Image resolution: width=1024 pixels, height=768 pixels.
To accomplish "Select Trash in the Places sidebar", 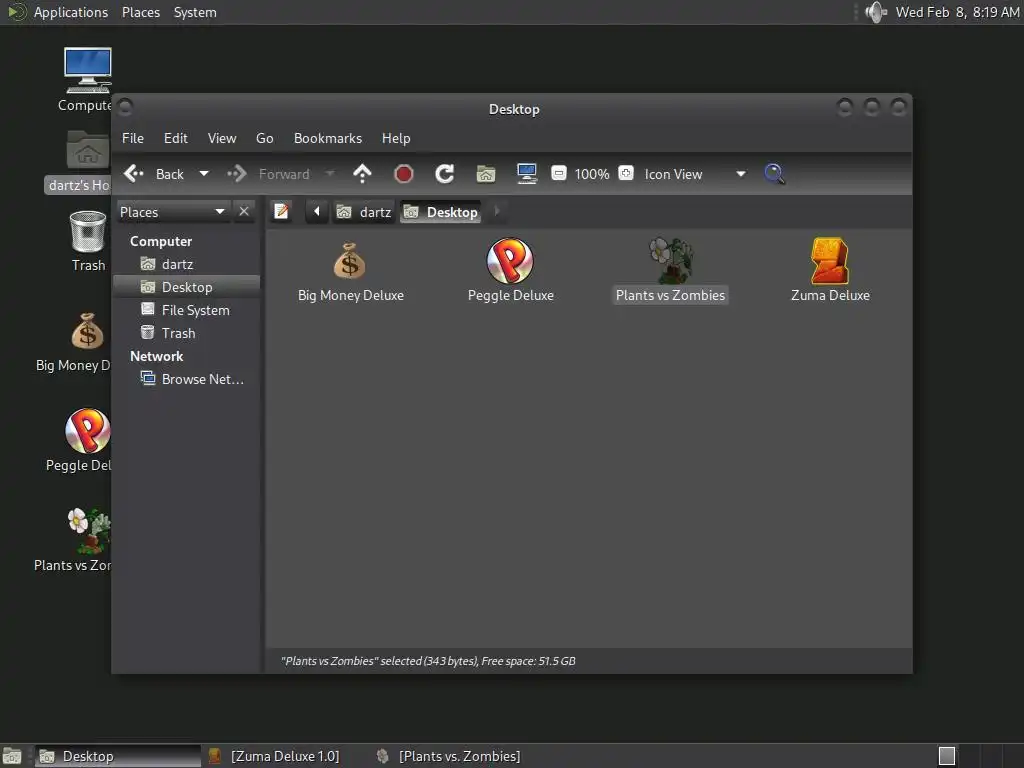I will (186, 333).
